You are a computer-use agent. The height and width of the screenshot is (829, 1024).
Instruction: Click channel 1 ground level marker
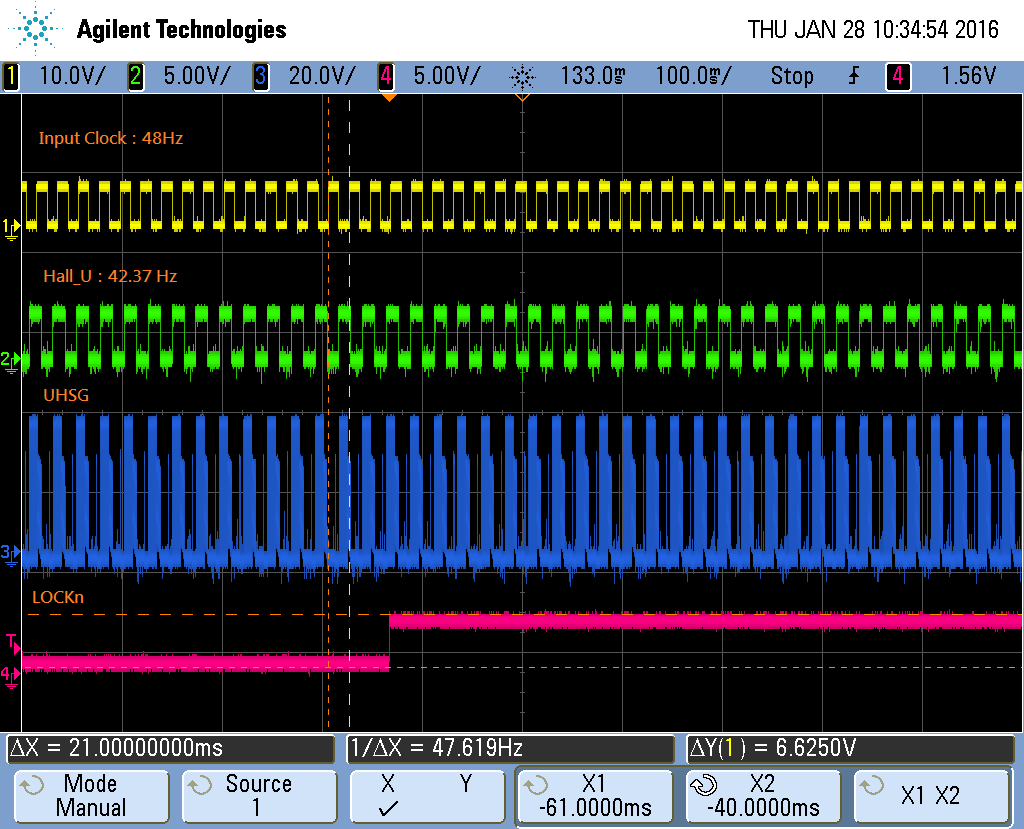[10, 229]
